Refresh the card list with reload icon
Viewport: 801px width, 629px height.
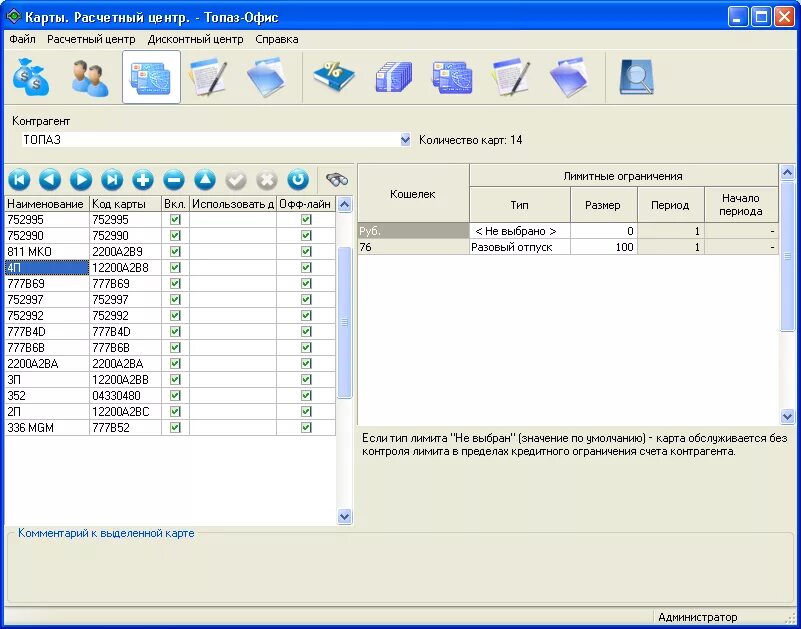pos(298,180)
